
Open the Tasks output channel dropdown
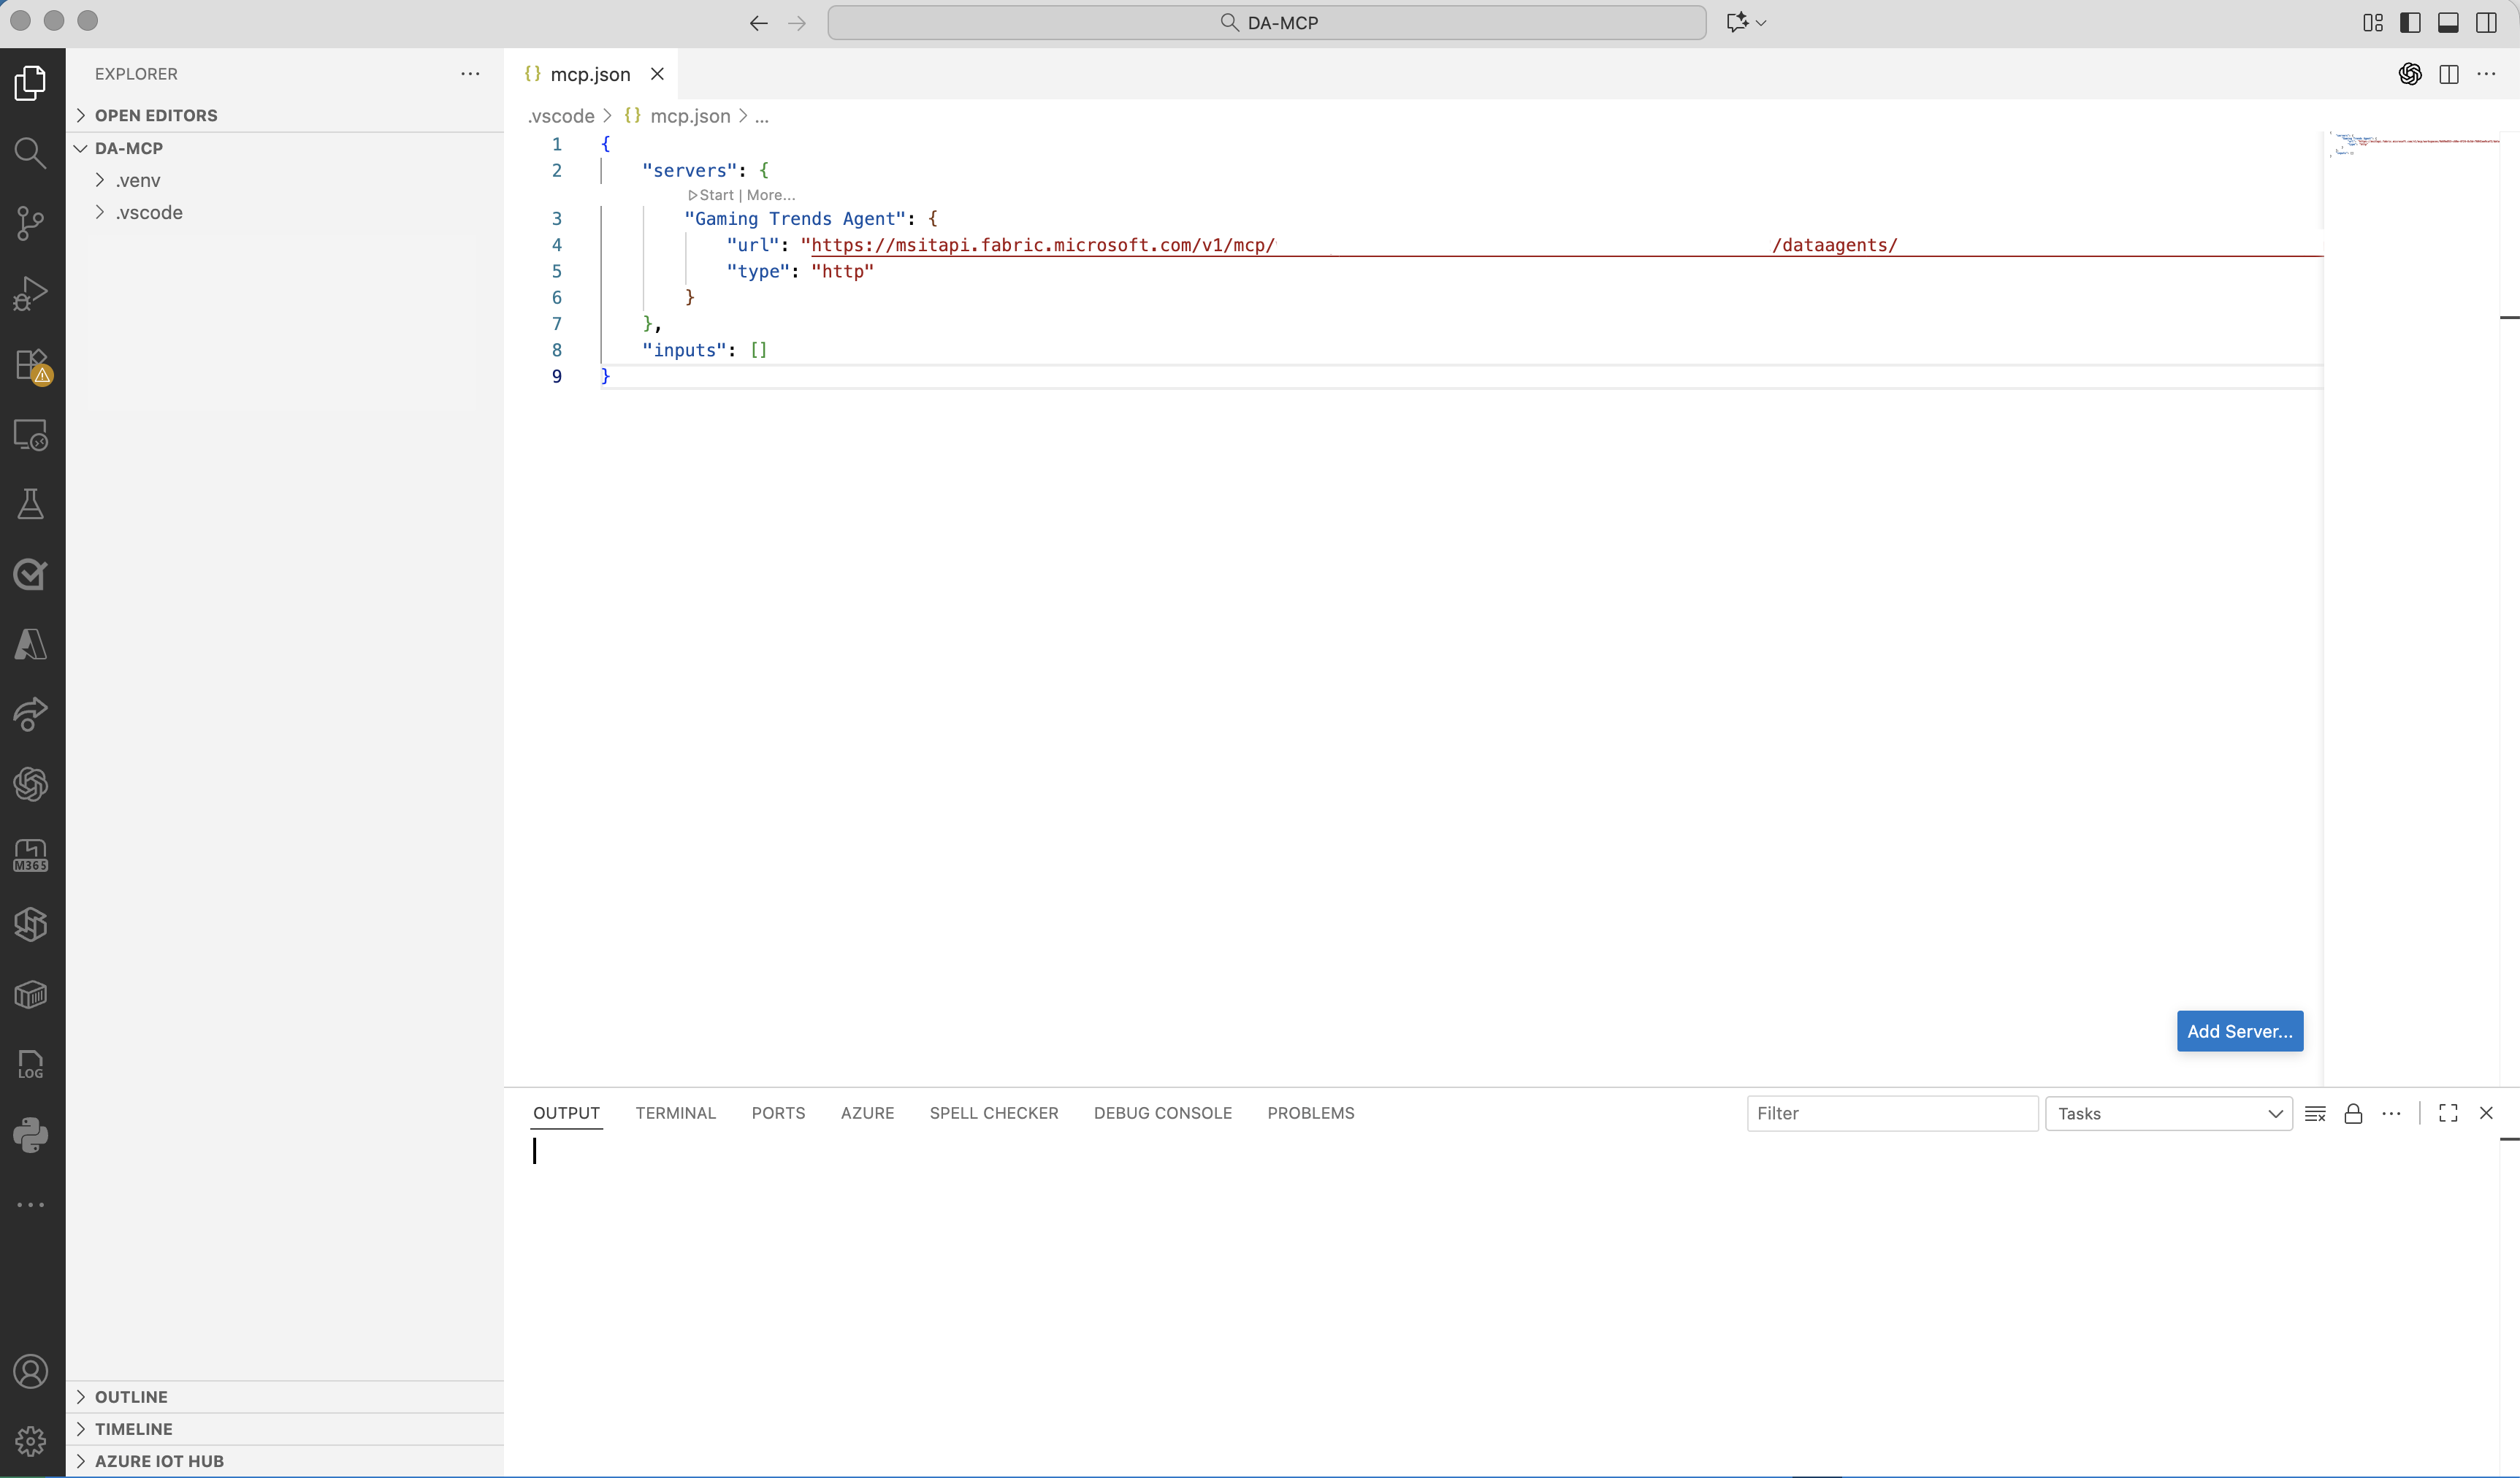[2168, 1114]
